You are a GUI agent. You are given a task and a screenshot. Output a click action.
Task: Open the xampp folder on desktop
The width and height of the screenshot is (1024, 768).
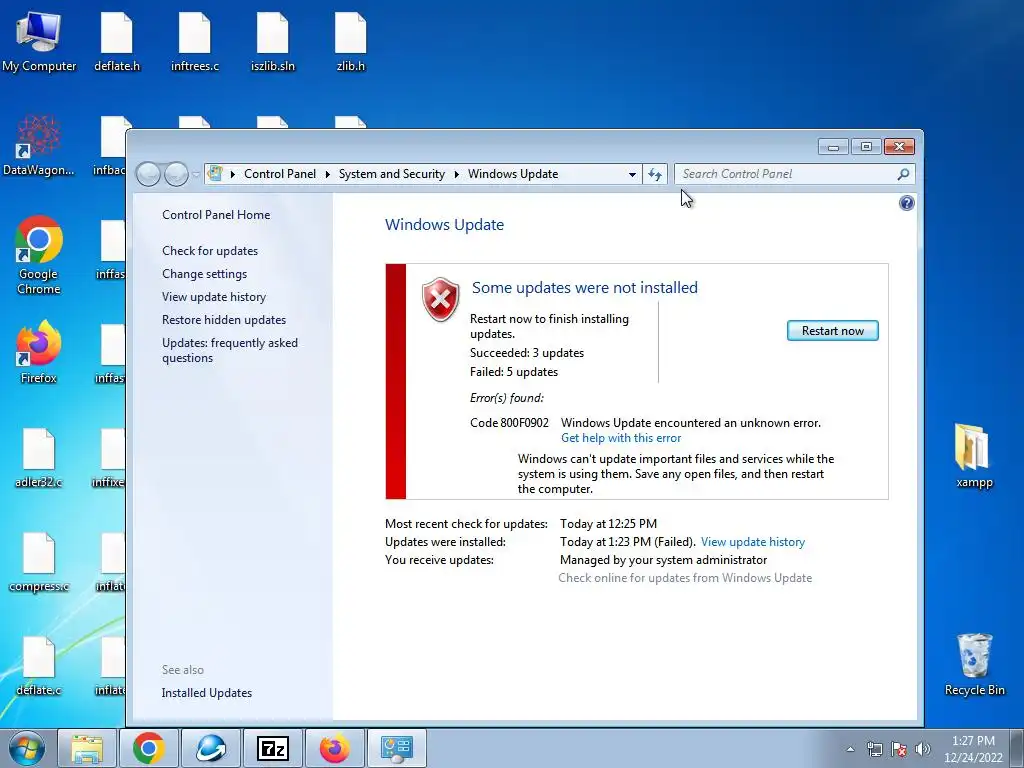(x=974, y=456)
